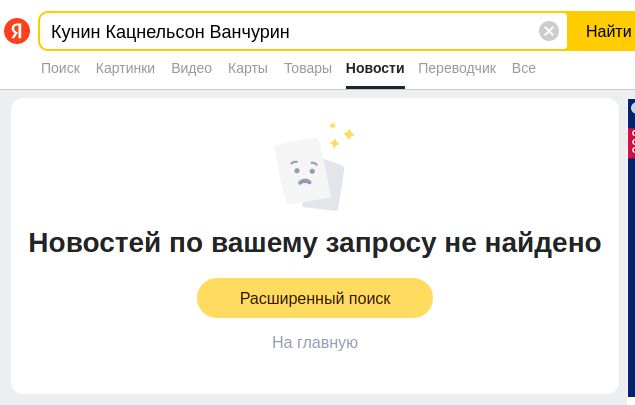The height and width of the screenshot is (405, 635).
Task: Click the yellow sparkle stars
Action: (342, 134)
